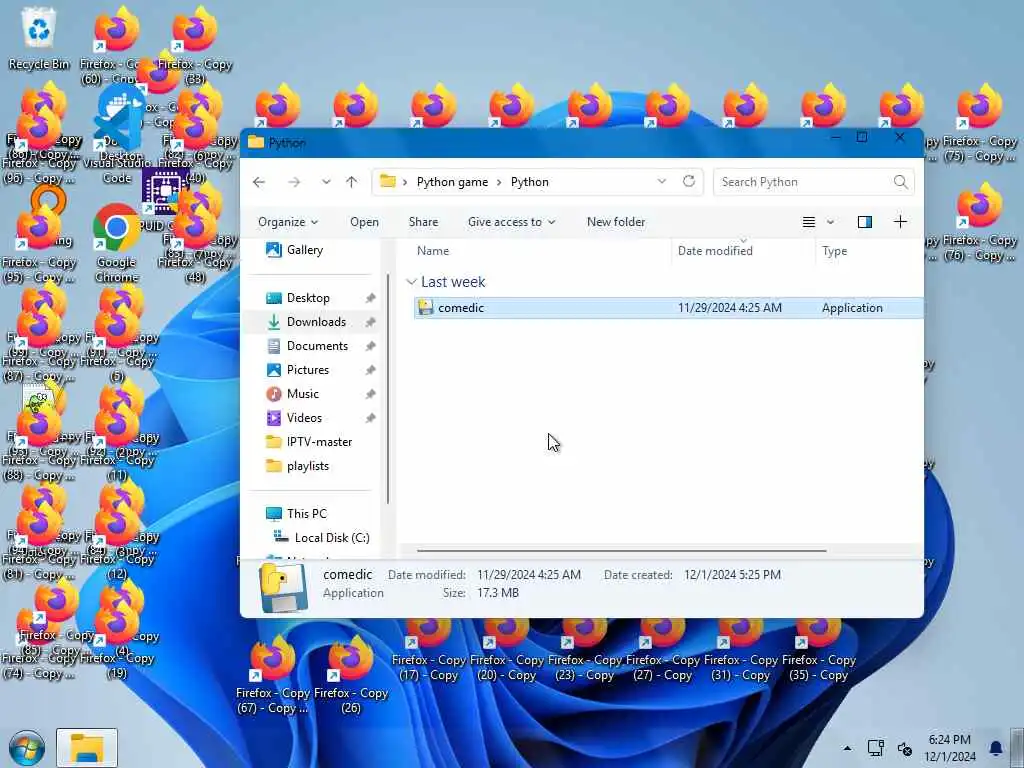Click Share in the command bar

point(423,222)
